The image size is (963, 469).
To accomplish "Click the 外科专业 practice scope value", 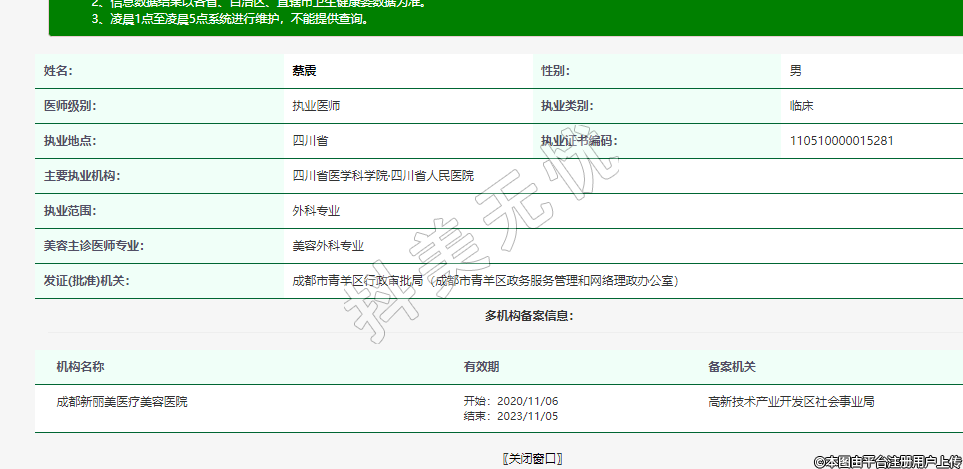I will click(x=316, y=211).
